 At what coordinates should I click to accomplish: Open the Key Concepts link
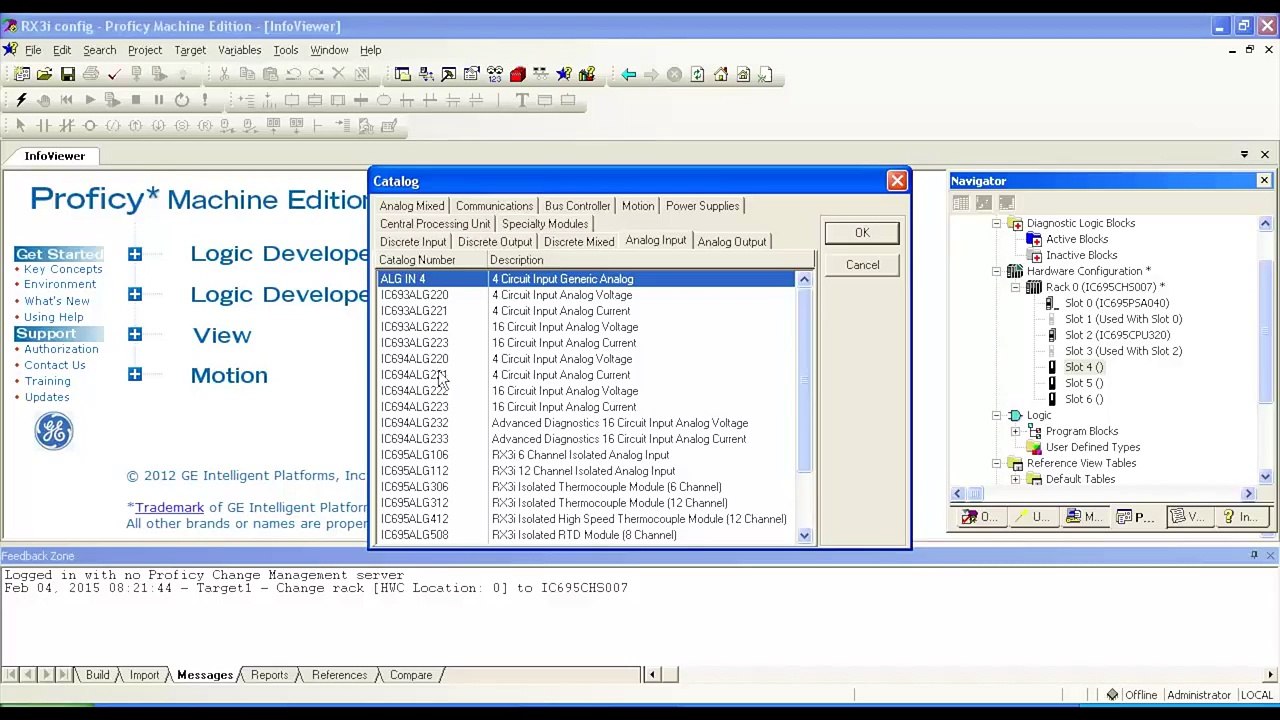point(63,269)
